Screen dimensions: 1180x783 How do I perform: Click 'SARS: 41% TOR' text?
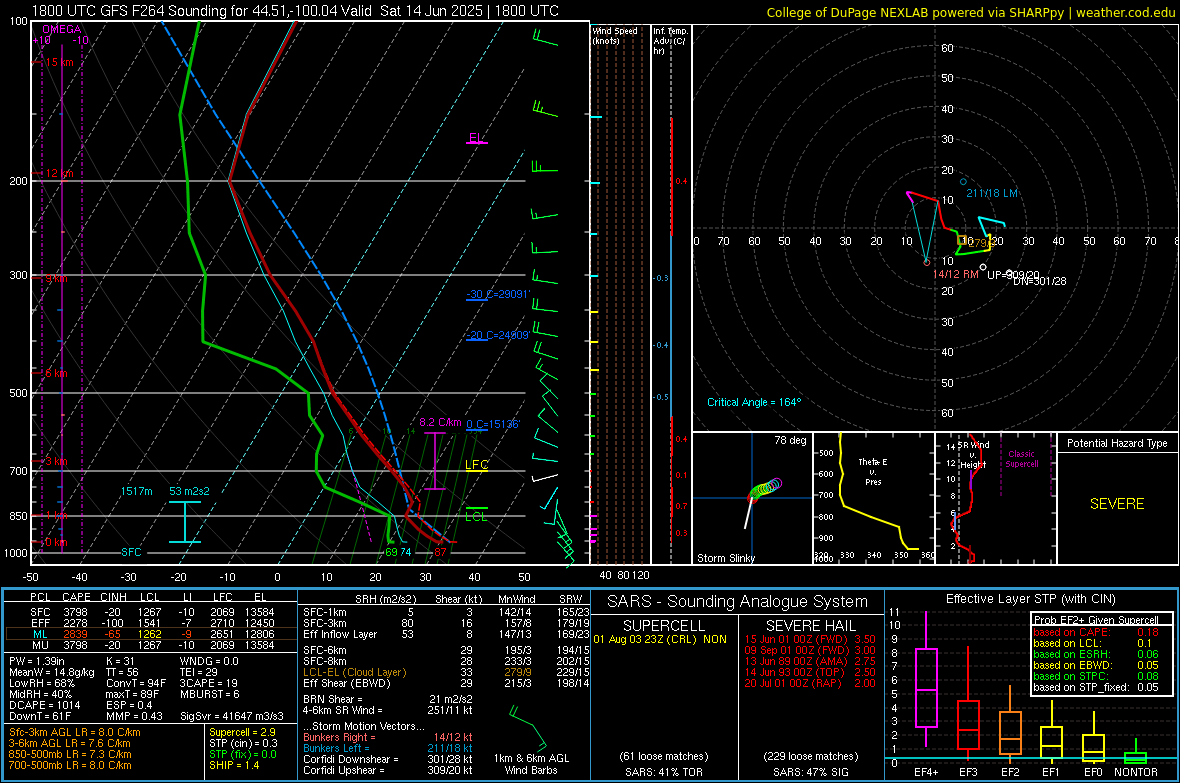coord(663,772)
